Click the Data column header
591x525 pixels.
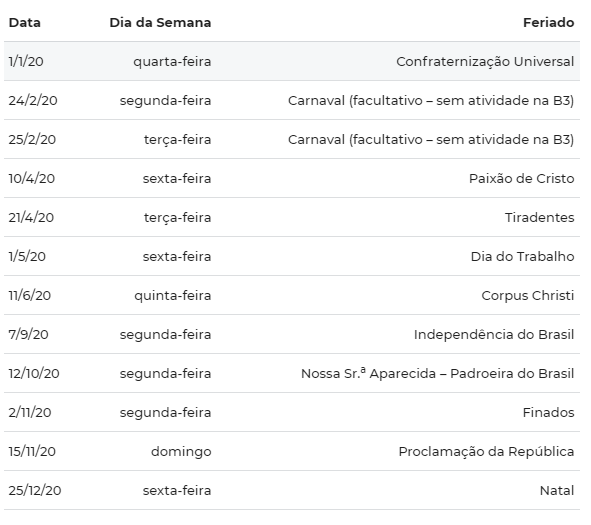click(x=24, y=23)
